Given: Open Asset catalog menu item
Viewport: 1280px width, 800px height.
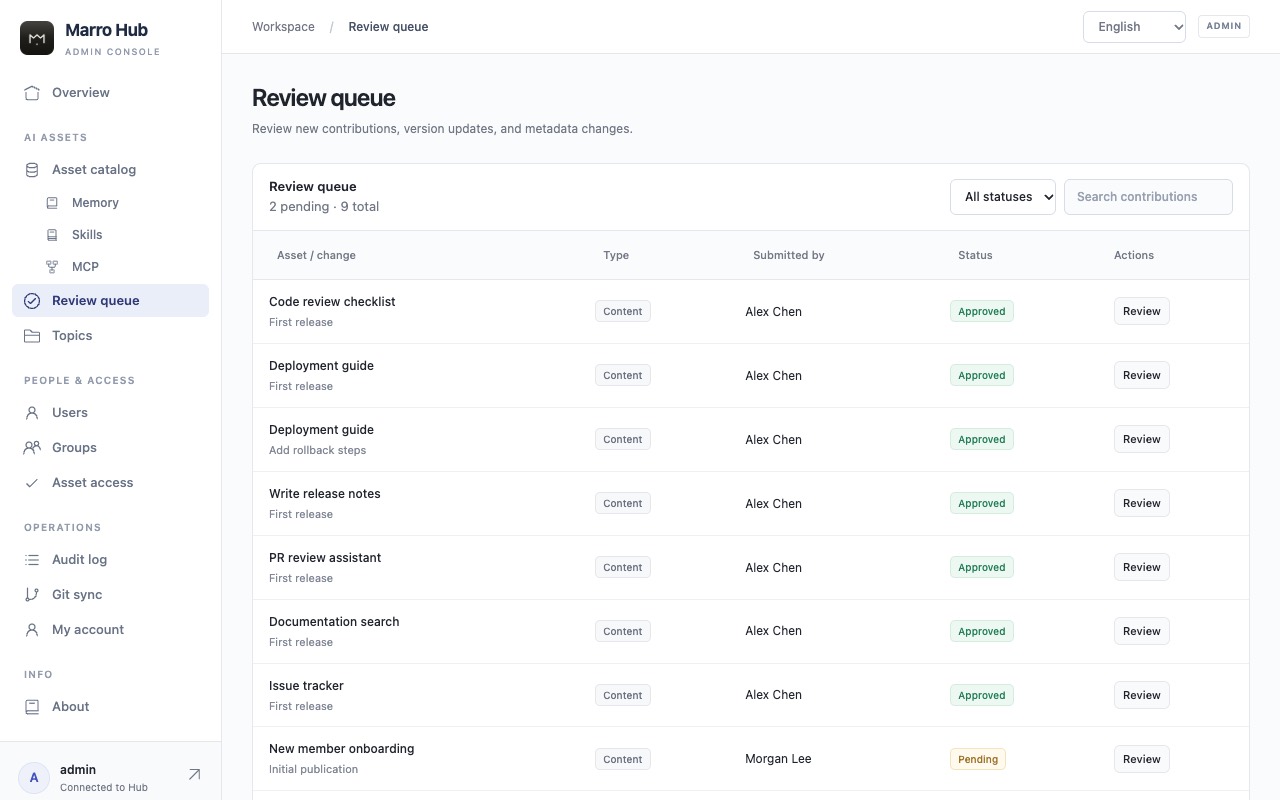Looking at the screenshot, I should pos(110,170).
